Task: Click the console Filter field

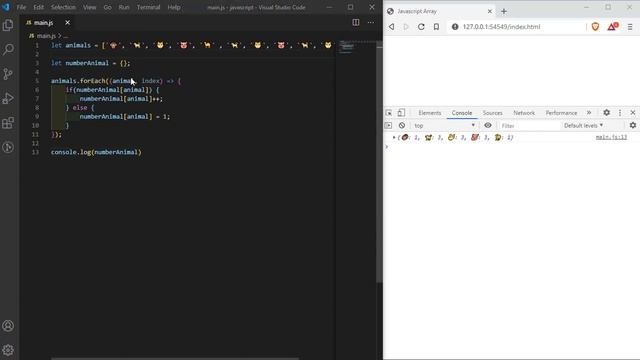Action: point(529,126)
